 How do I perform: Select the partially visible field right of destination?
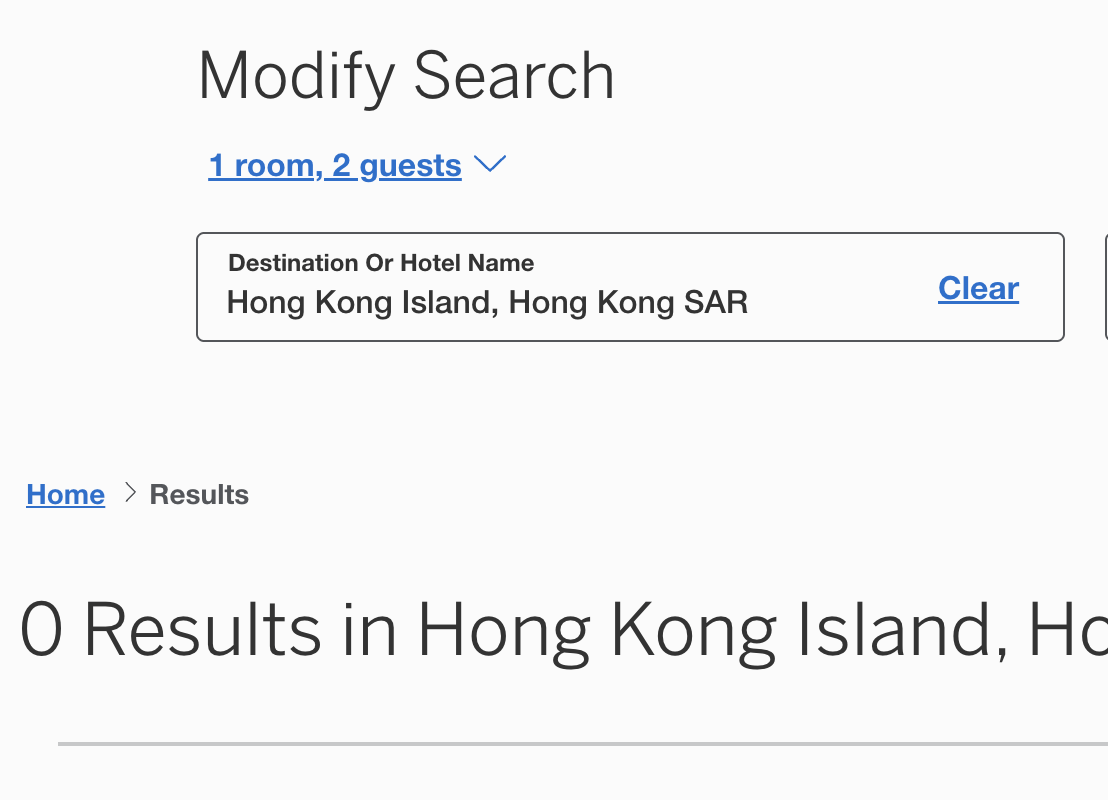1105,288
